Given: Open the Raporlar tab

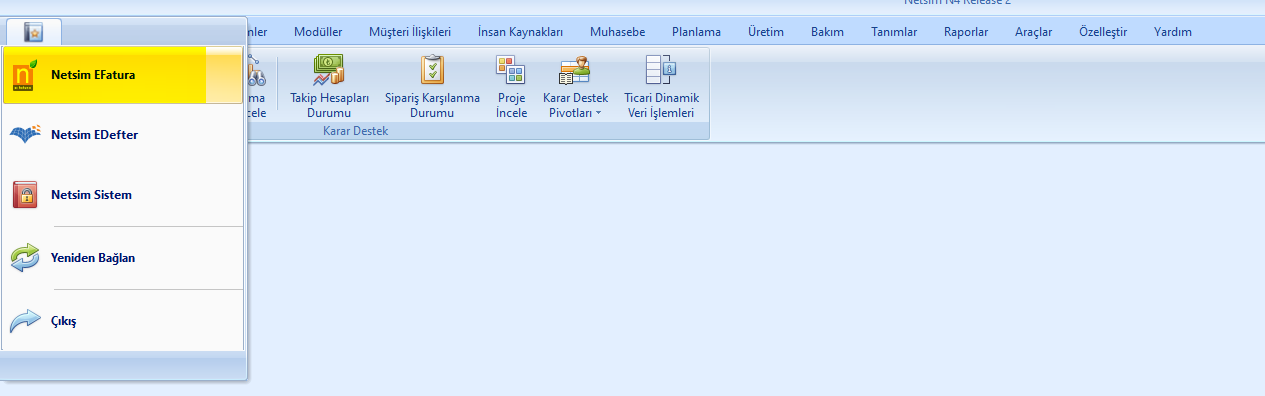Looking at the screenshot, I should [966, 32].
